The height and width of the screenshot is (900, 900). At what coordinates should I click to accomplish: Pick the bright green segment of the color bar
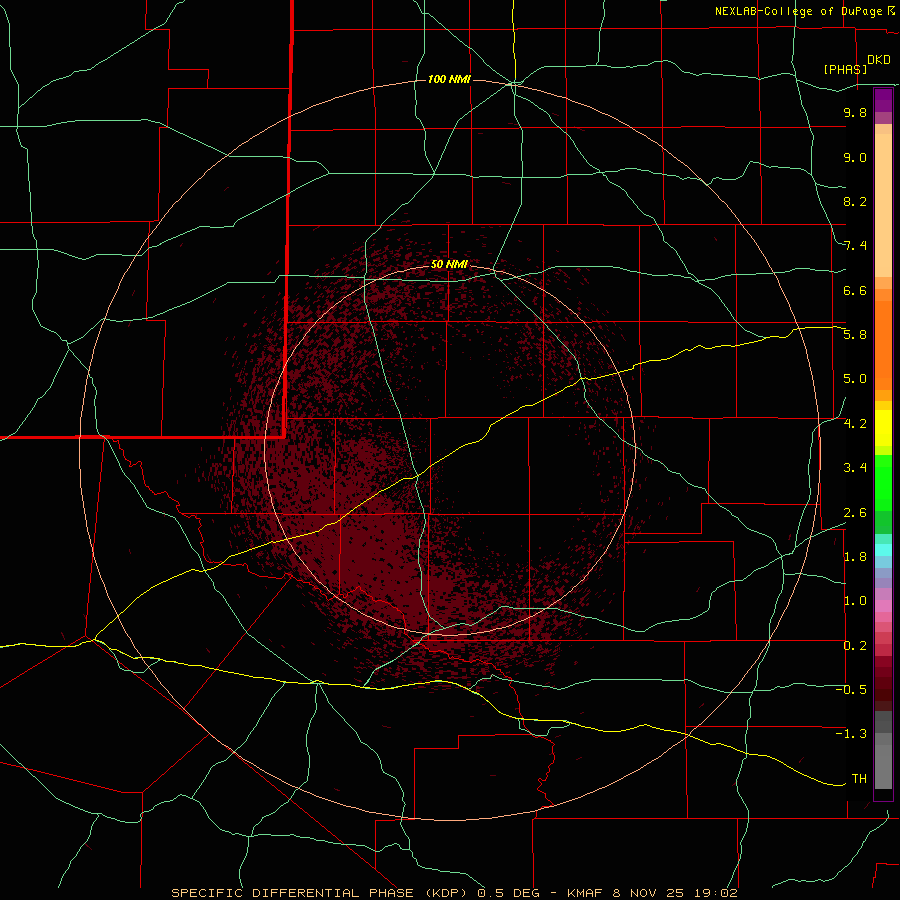coord(883,483)
